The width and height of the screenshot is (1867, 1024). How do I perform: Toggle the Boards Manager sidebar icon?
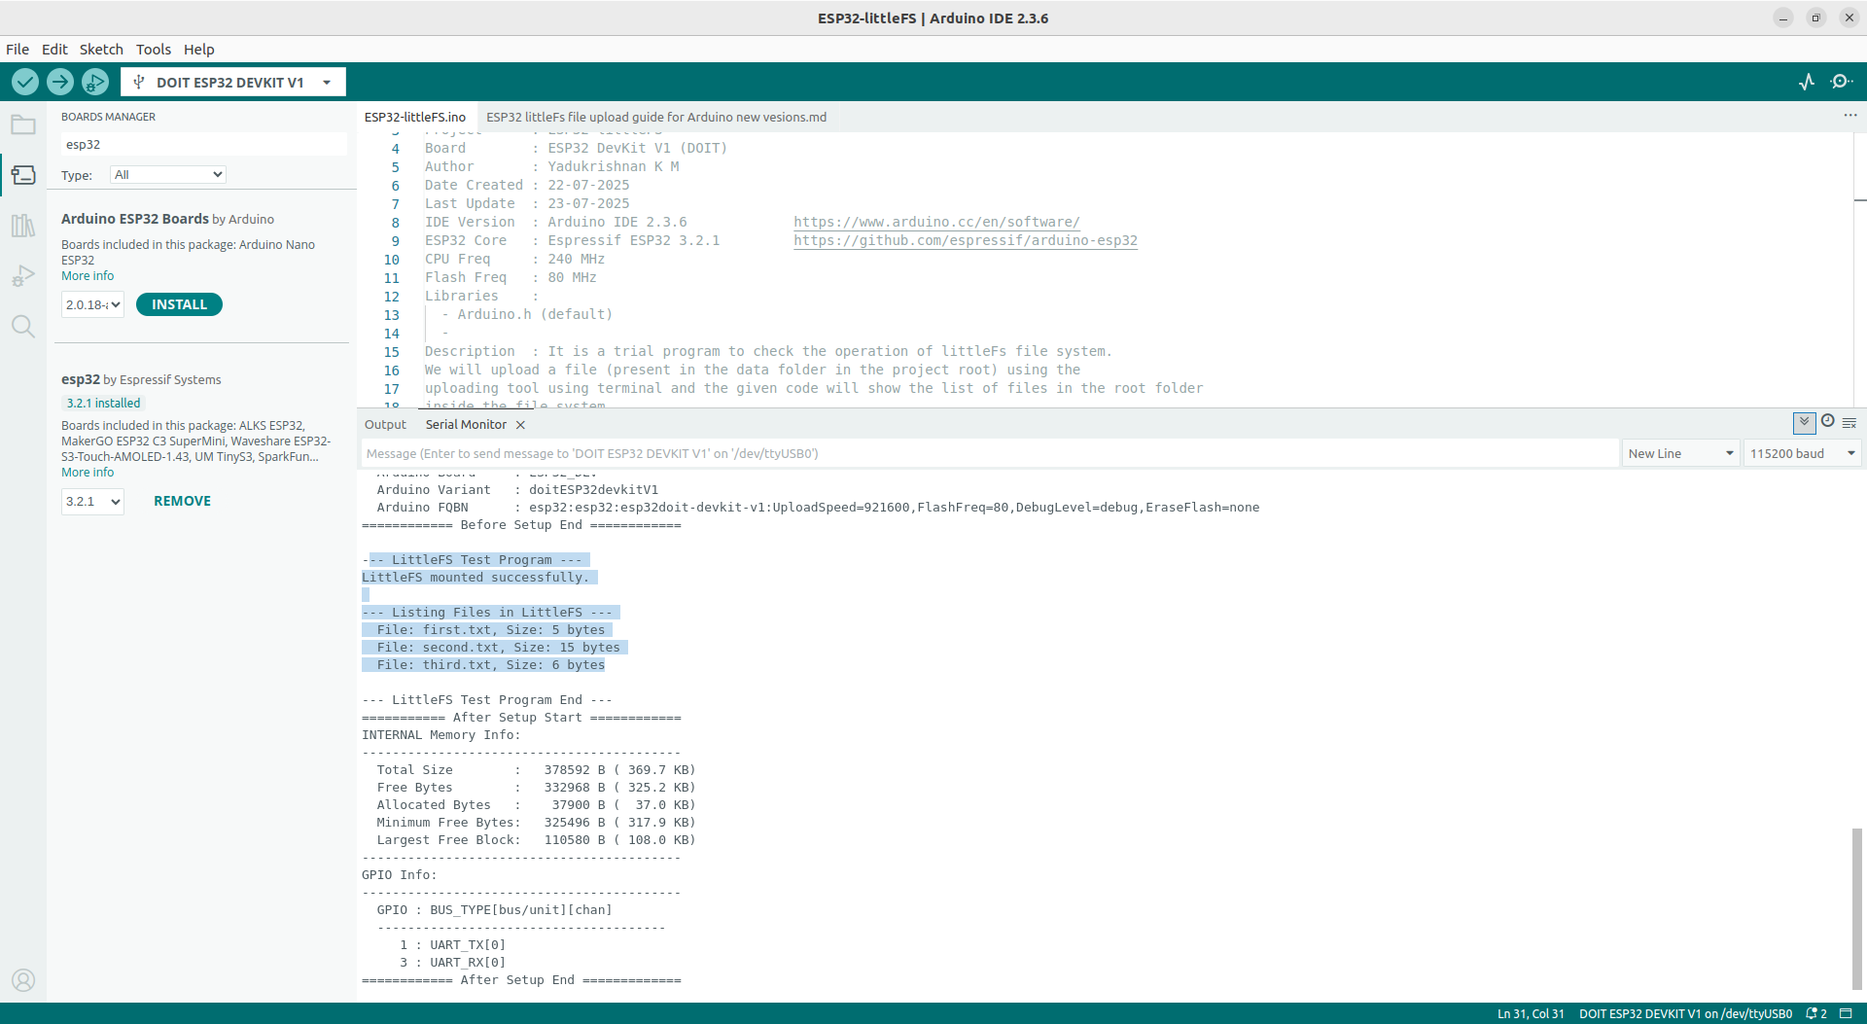click(x=23, y=175)
